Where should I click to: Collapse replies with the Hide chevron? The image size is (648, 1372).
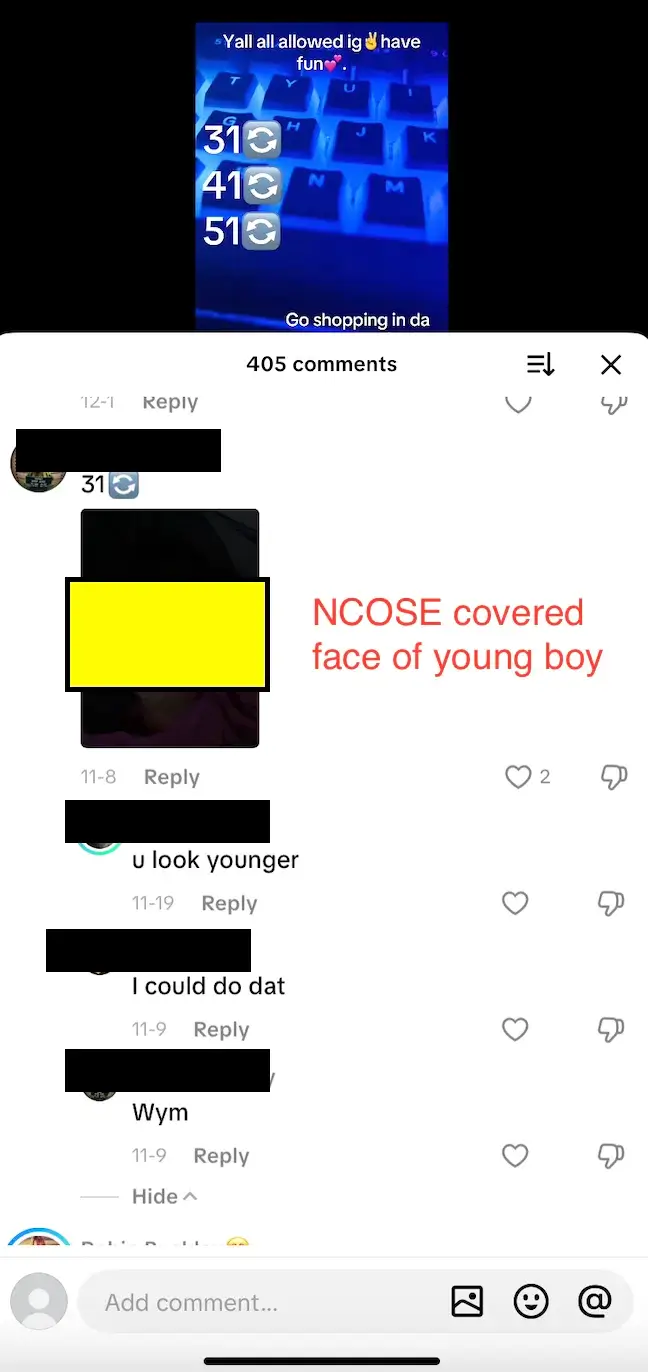coord(165,1196)
